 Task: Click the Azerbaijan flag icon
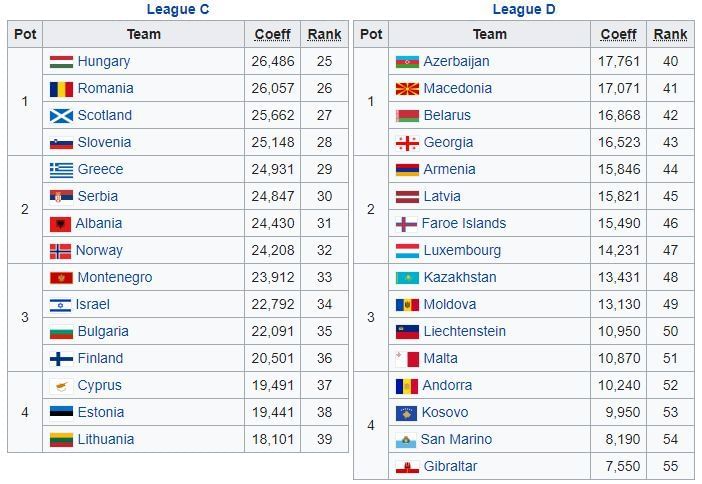pos(407,62)
